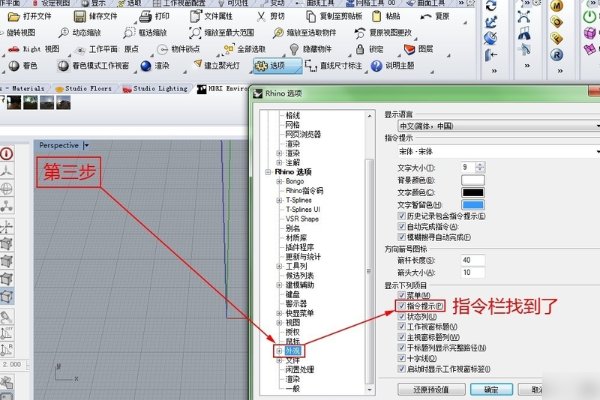Expand the 工具列 tree node
Screen dimensions: 600x400
[279, 266]
